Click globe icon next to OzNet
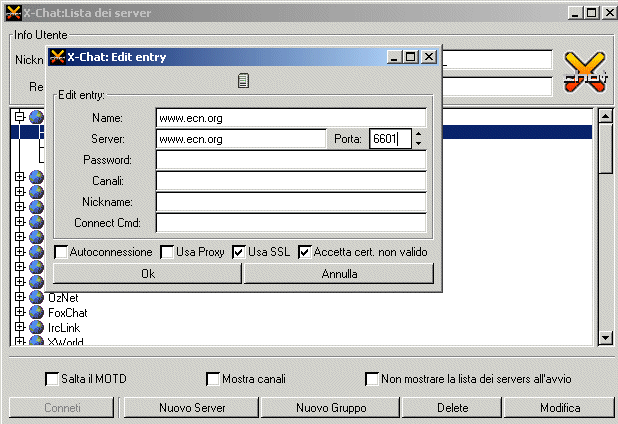 point(36,297)
